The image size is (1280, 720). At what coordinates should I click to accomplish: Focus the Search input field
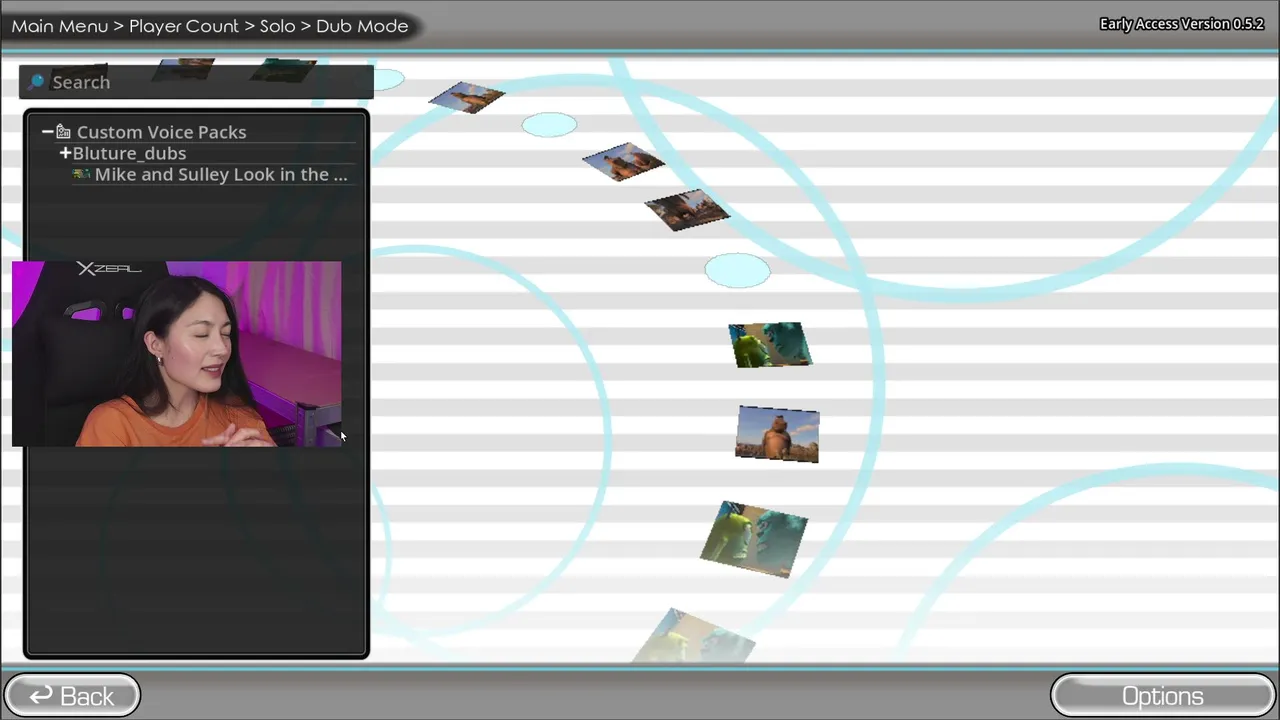[196, 82]
